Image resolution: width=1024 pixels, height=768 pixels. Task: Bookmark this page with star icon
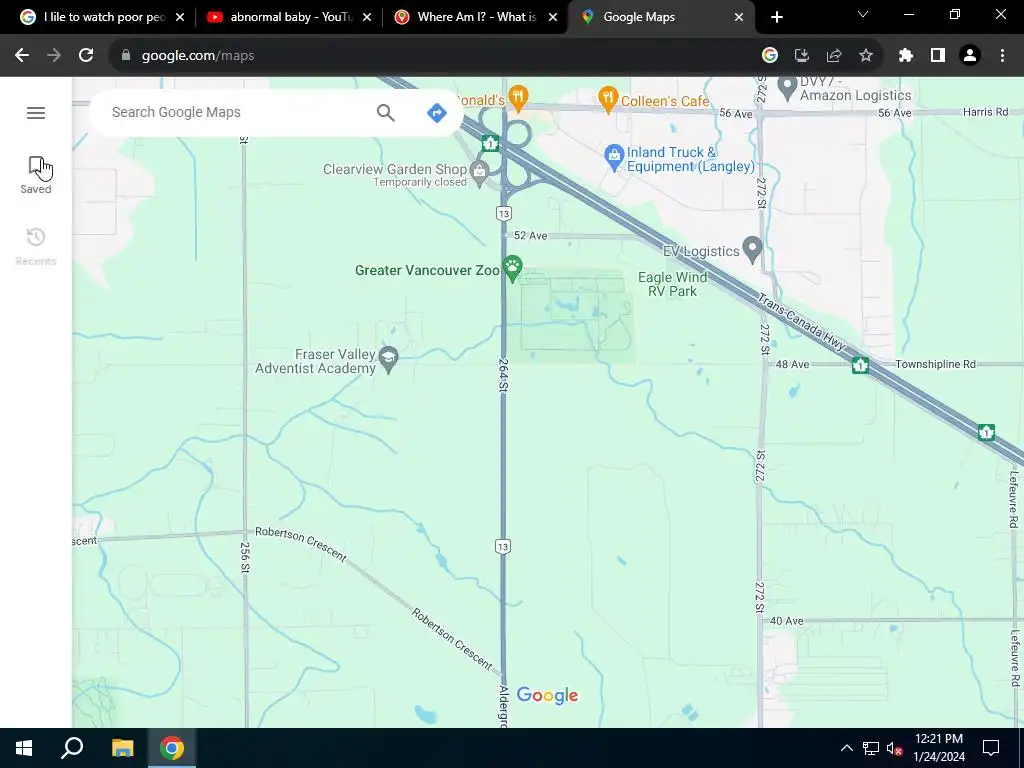pyautogui.click(x=866, y=56)
